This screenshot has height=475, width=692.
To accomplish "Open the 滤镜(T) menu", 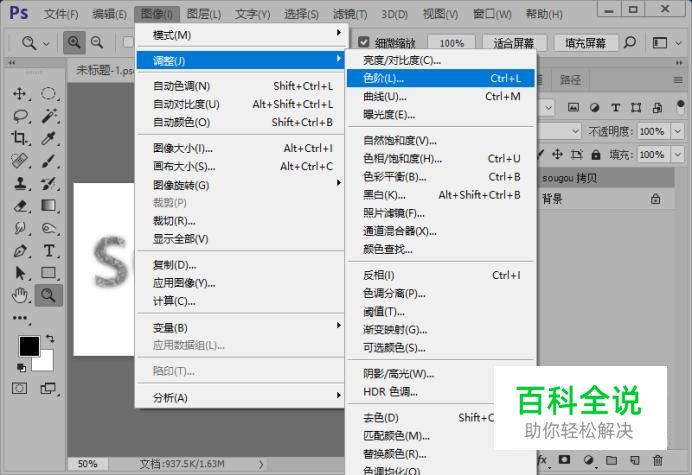I will (x=350, y=14).
